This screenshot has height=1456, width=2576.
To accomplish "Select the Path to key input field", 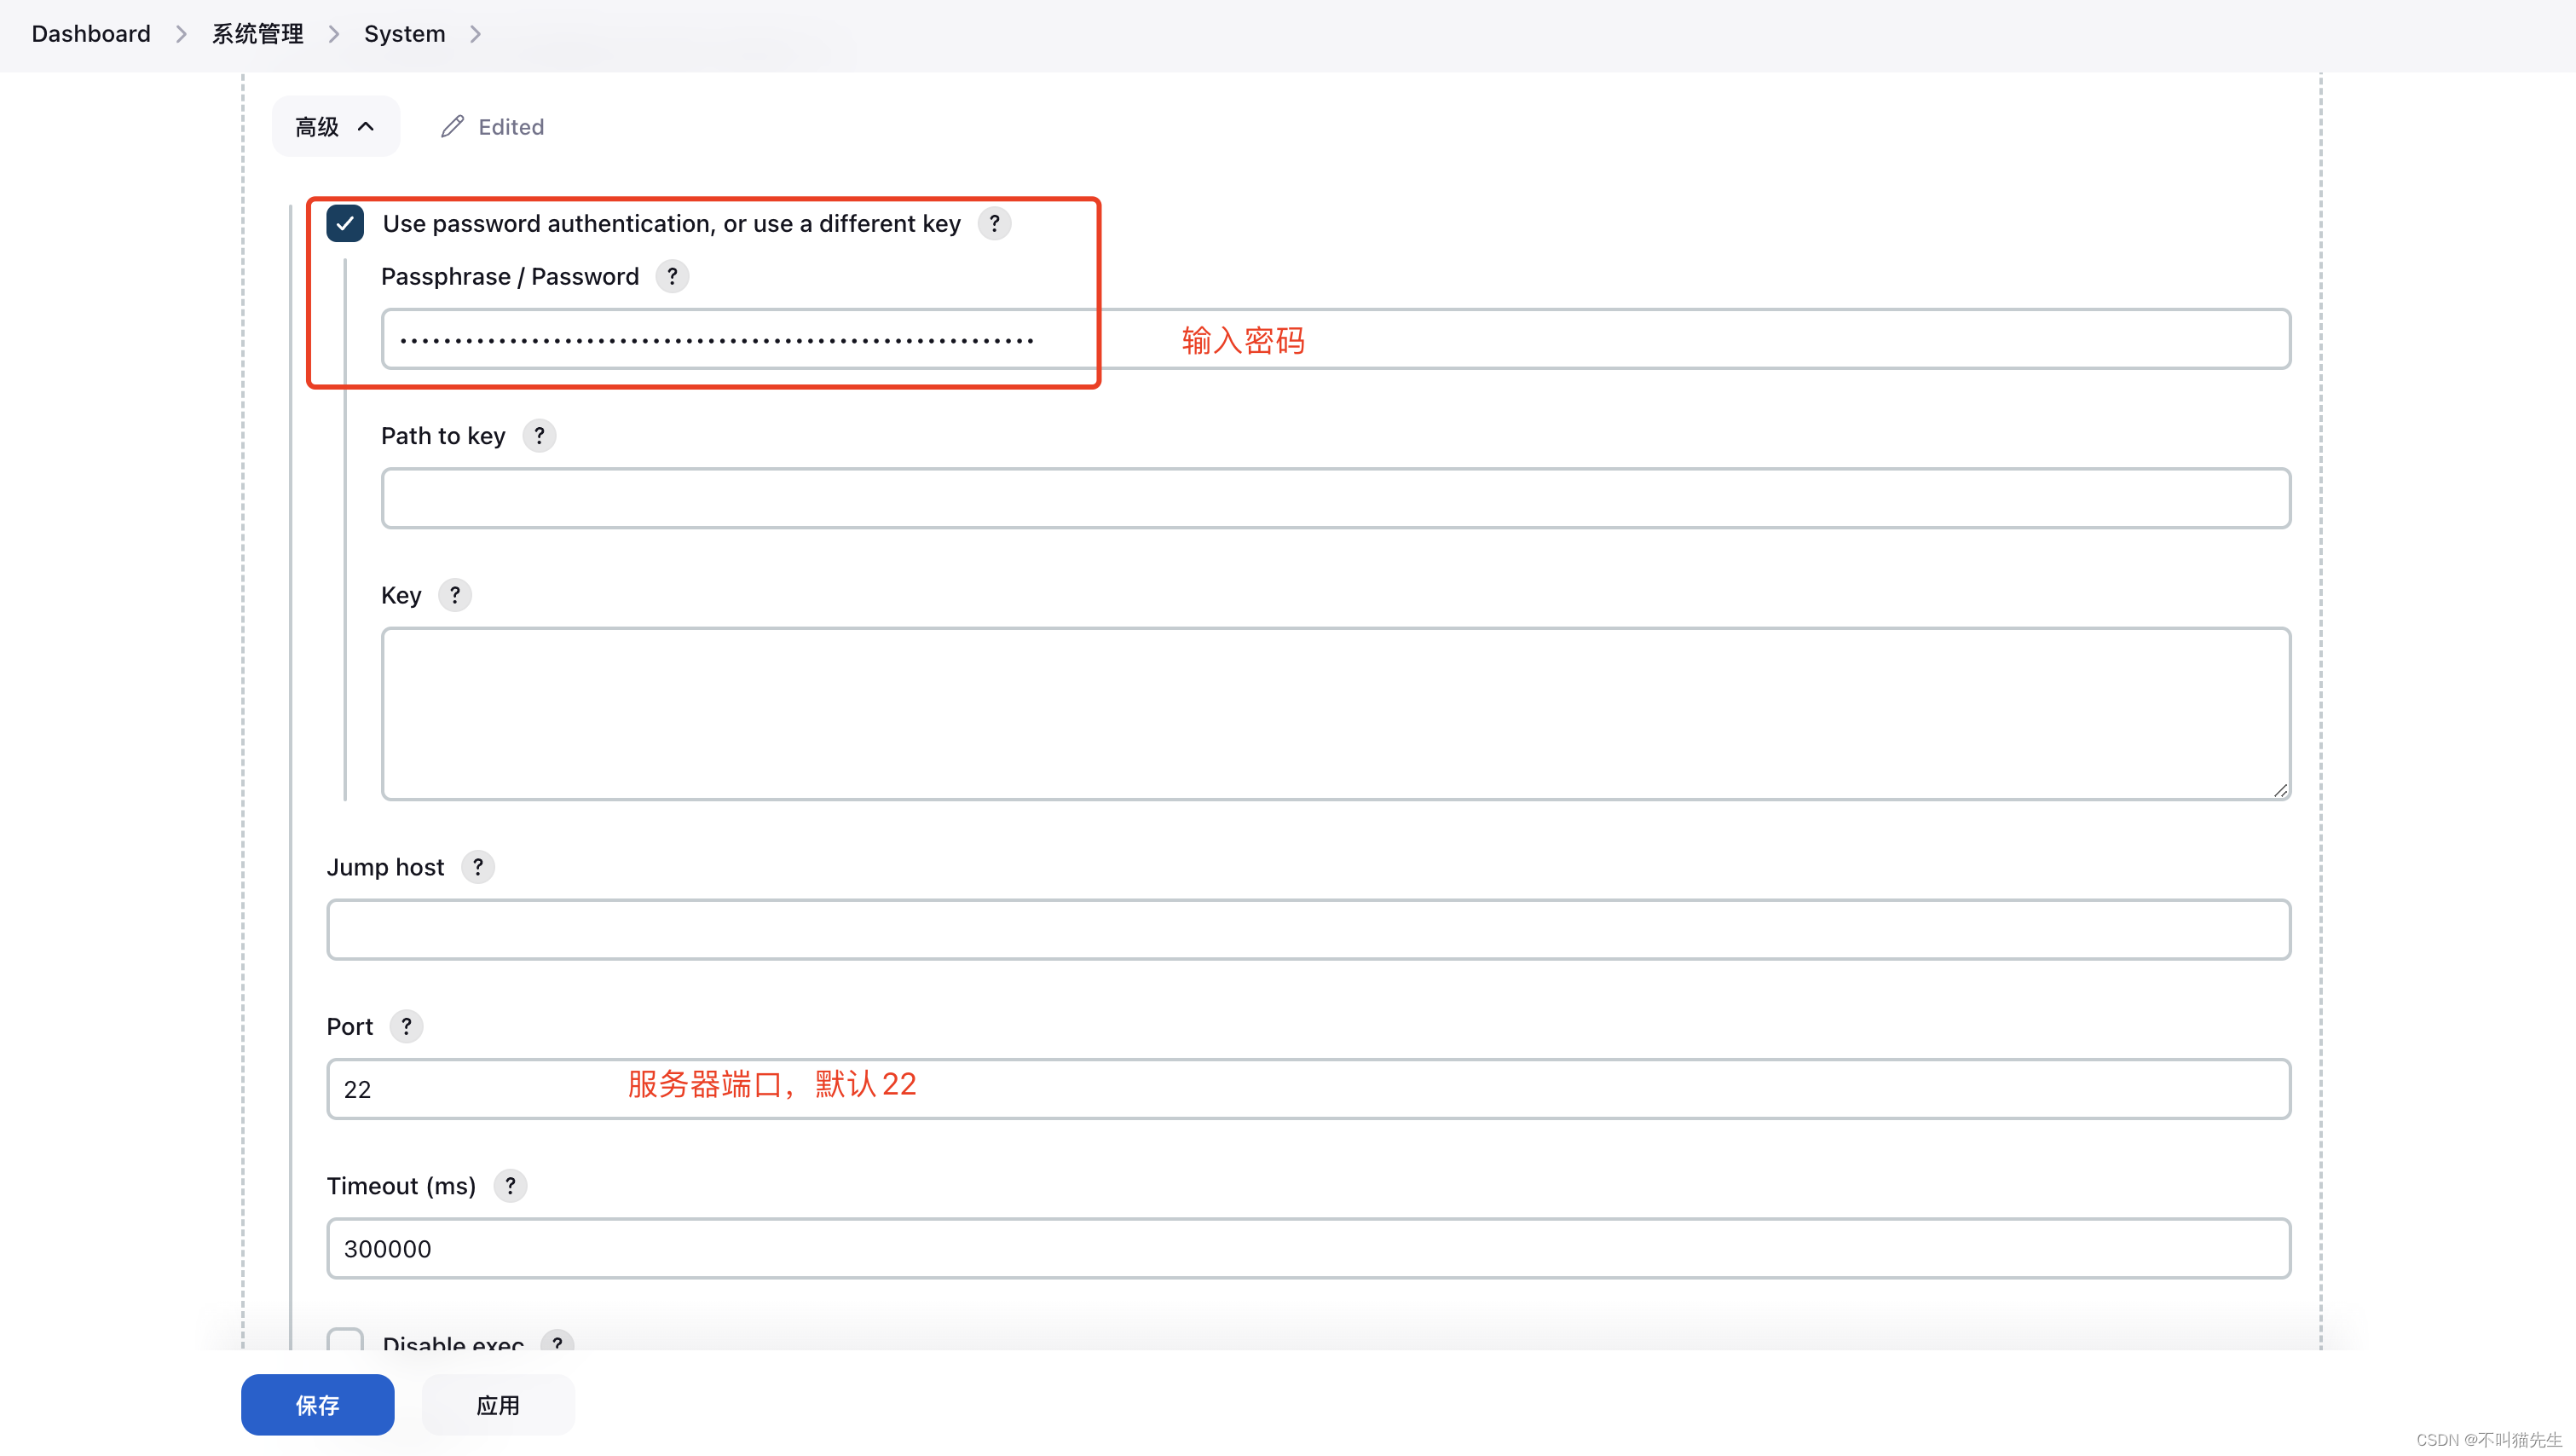I will [x=1336, y=497].
